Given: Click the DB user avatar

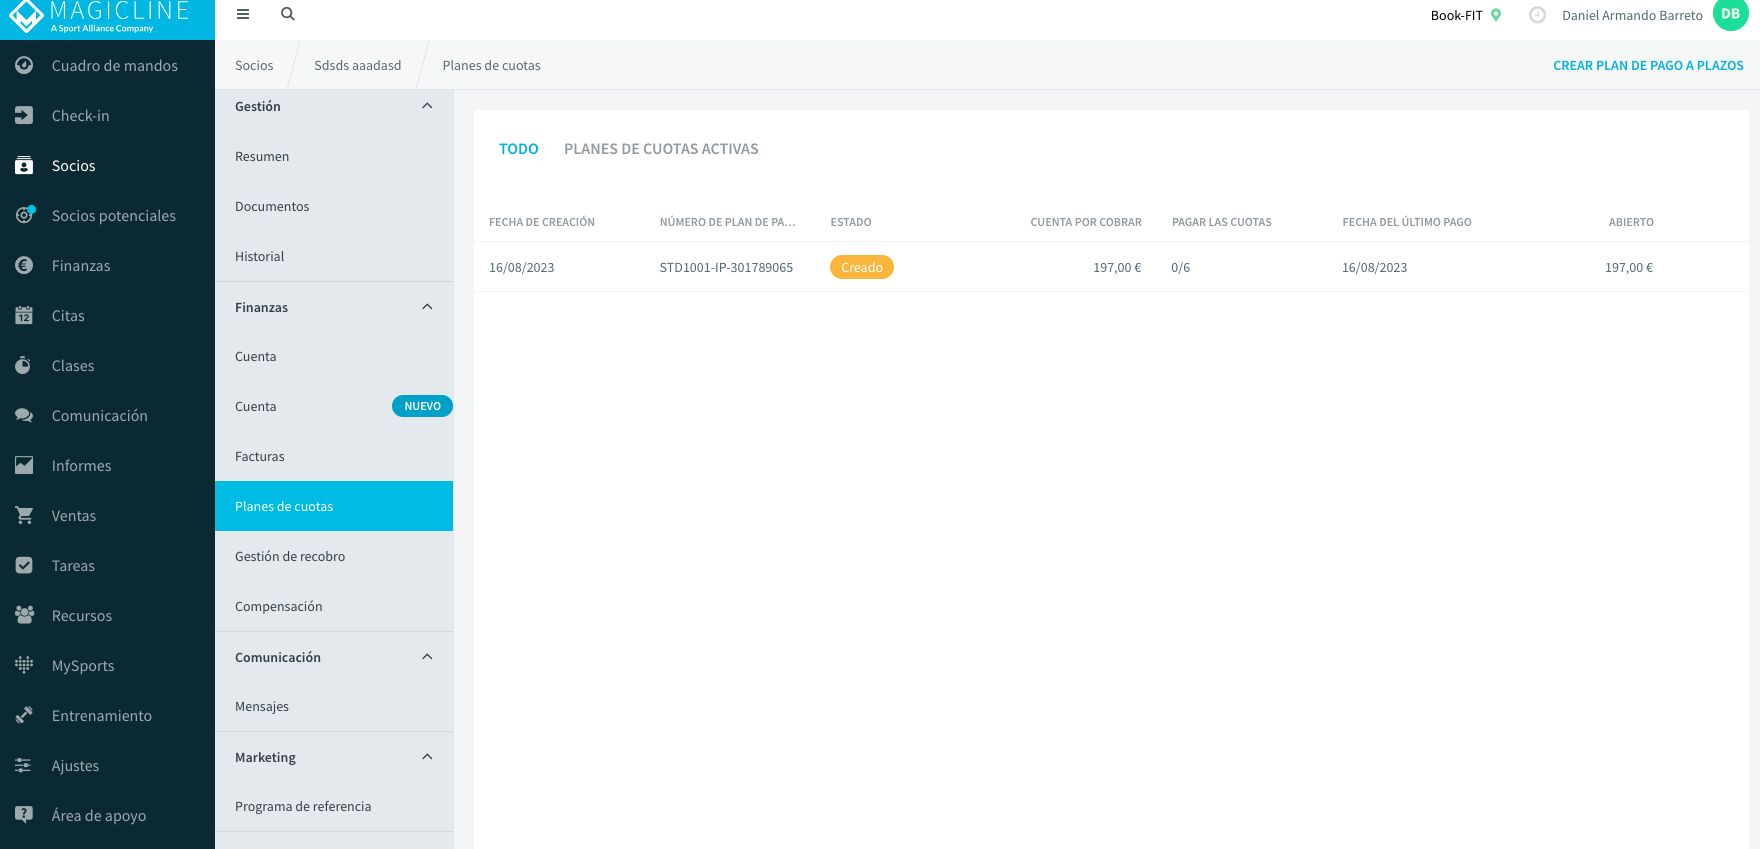Looking at the screenshot, I should [1730, 15].
